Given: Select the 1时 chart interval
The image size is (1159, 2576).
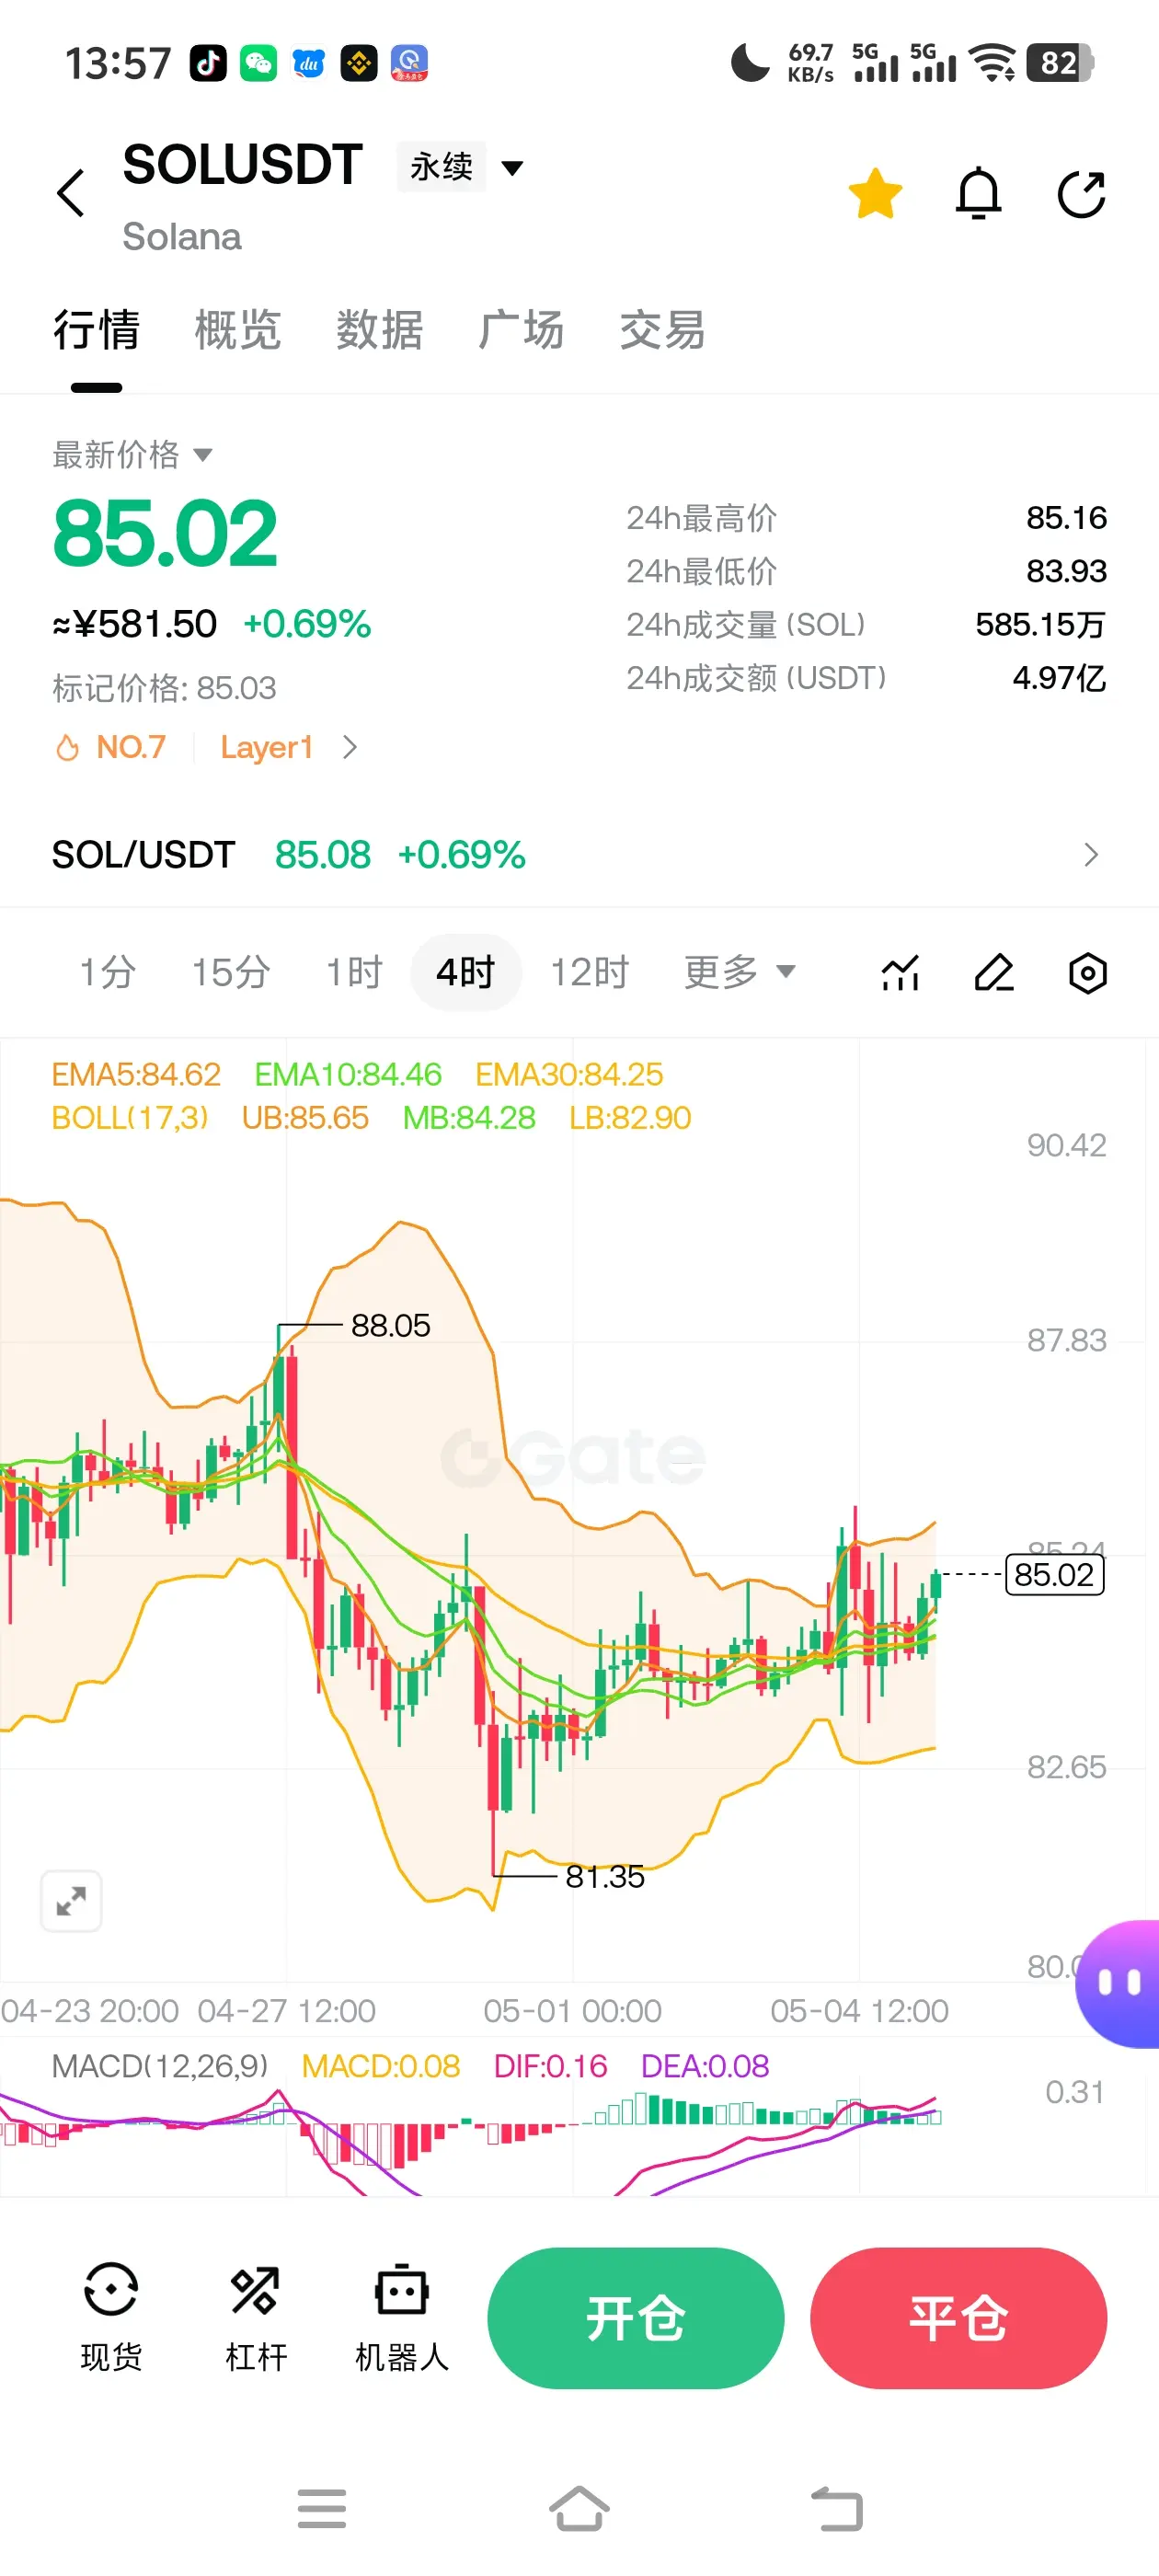Looking at the screenshot, I should point(354,972).
